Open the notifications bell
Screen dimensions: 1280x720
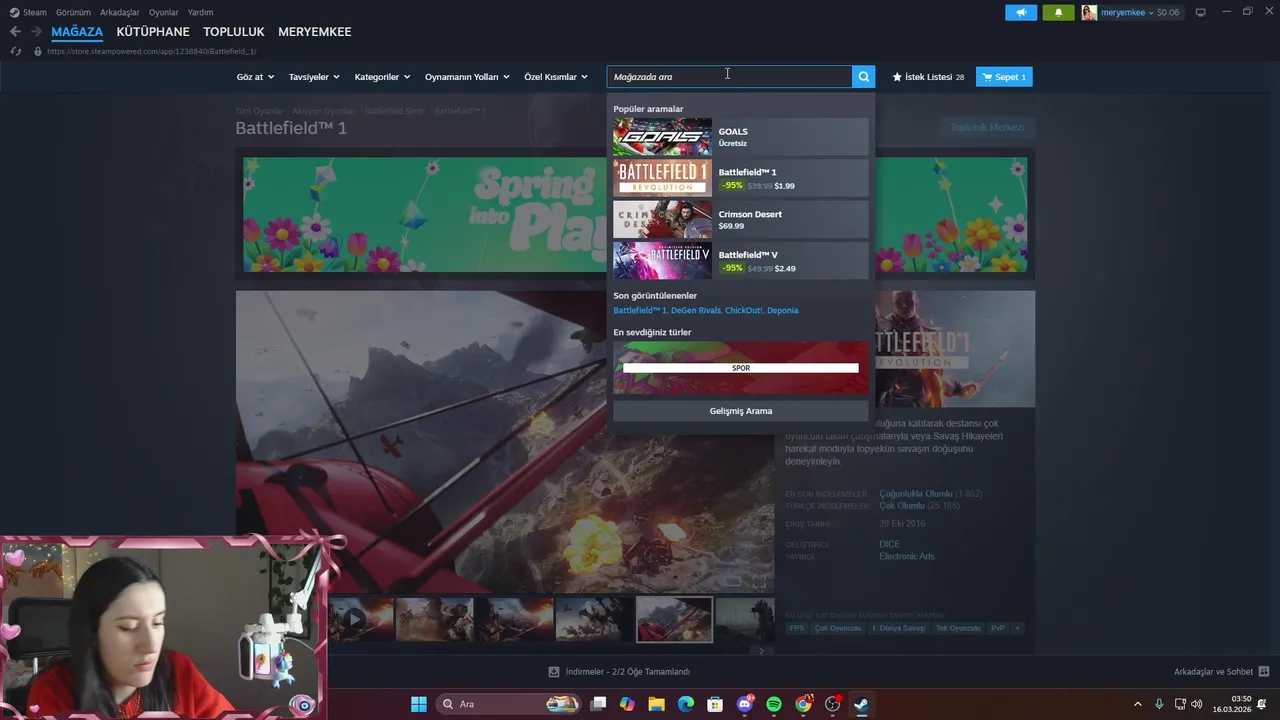tap(1058, 12)
